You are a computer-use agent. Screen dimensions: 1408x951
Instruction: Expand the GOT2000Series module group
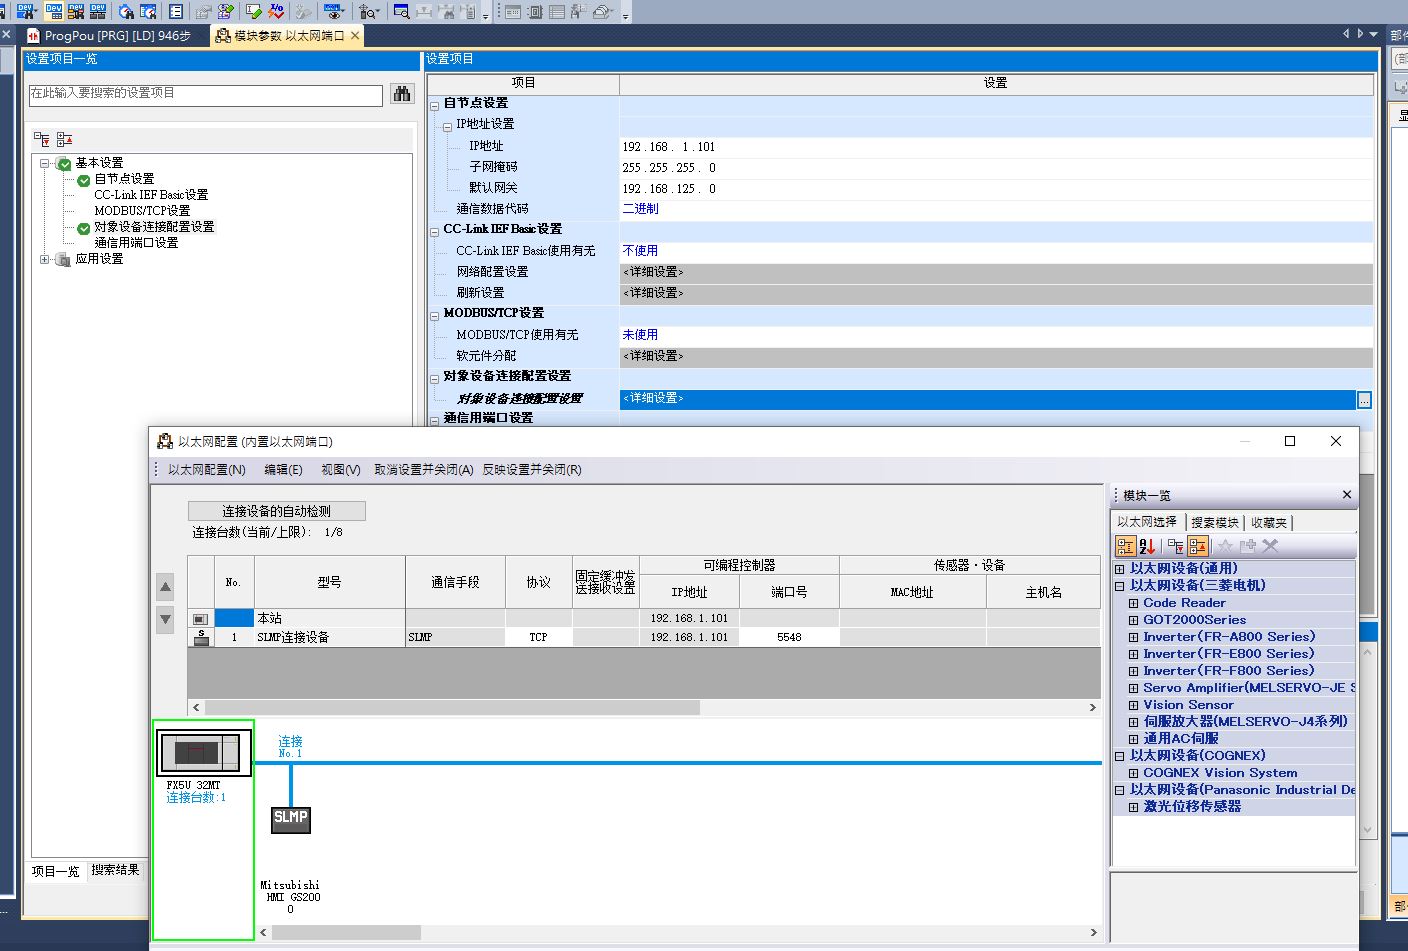click(x=1133, y=620)
